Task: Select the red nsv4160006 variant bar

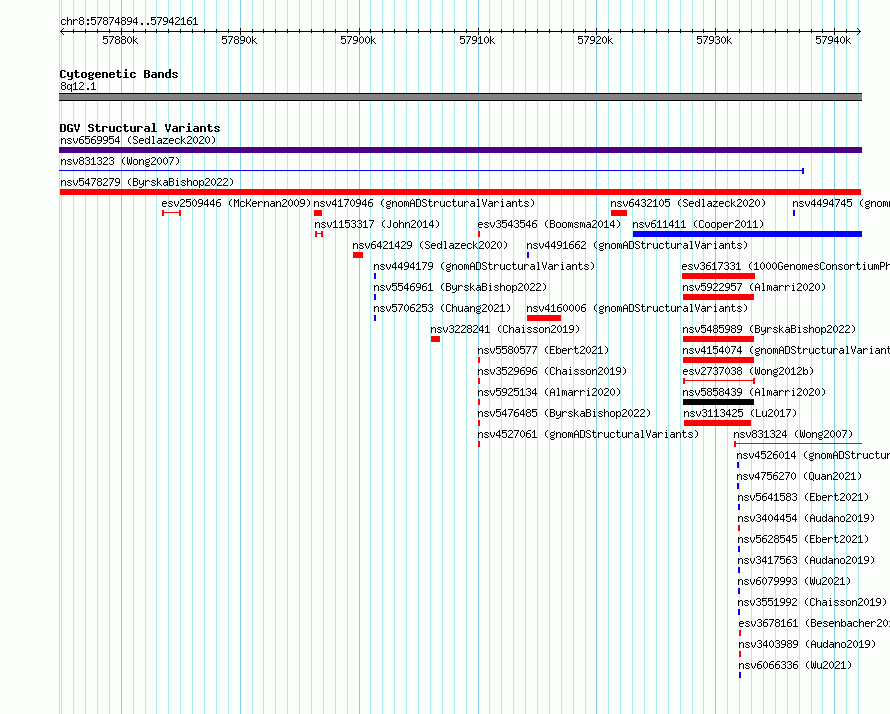Action: click(x=544, y=318)
